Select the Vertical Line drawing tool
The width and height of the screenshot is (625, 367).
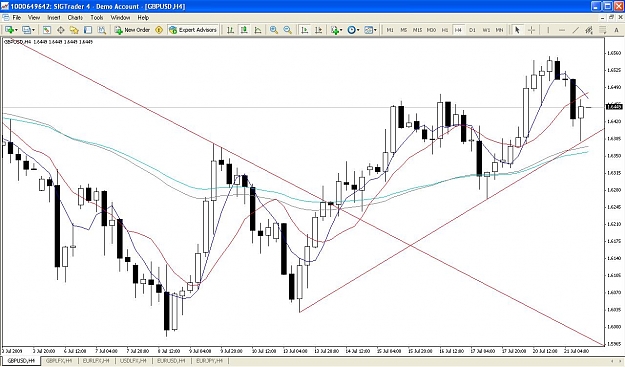tap(548, 30)
